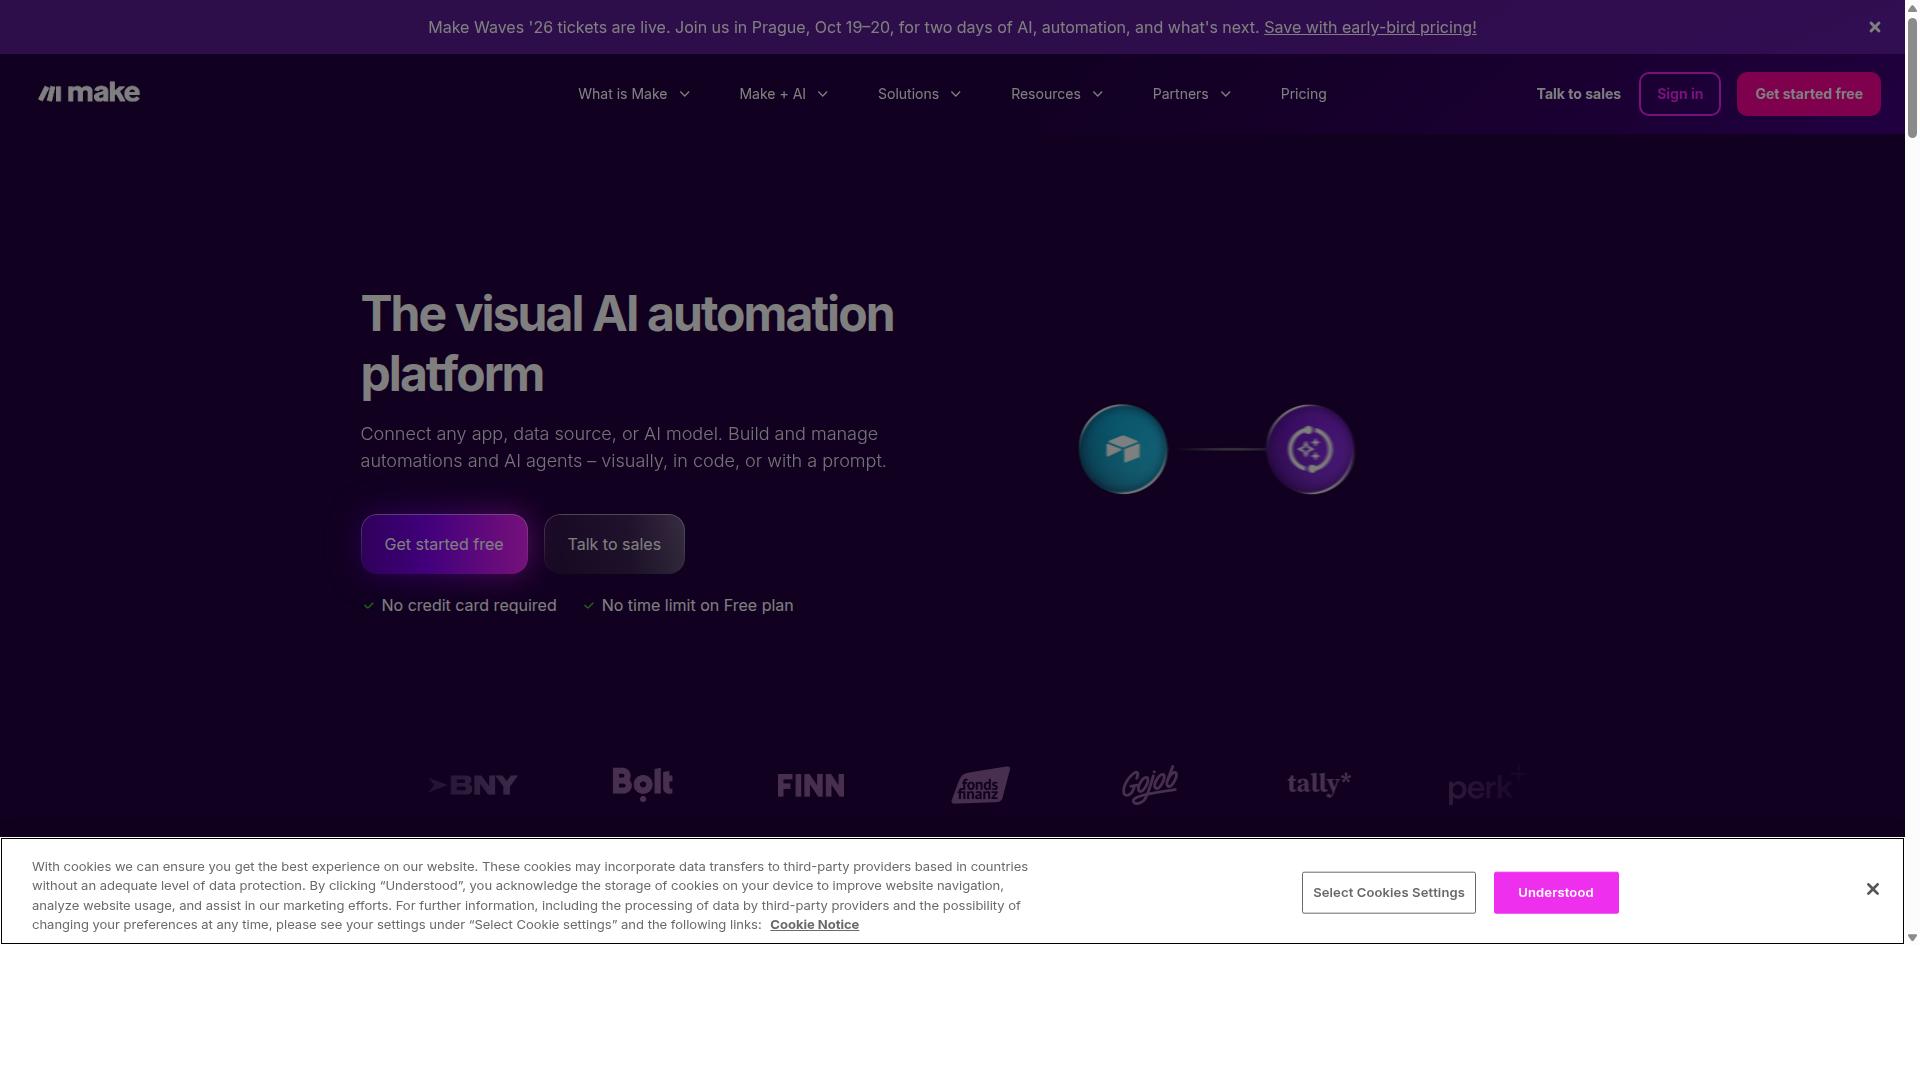Click the FINN customer logo

click(811, 786)
